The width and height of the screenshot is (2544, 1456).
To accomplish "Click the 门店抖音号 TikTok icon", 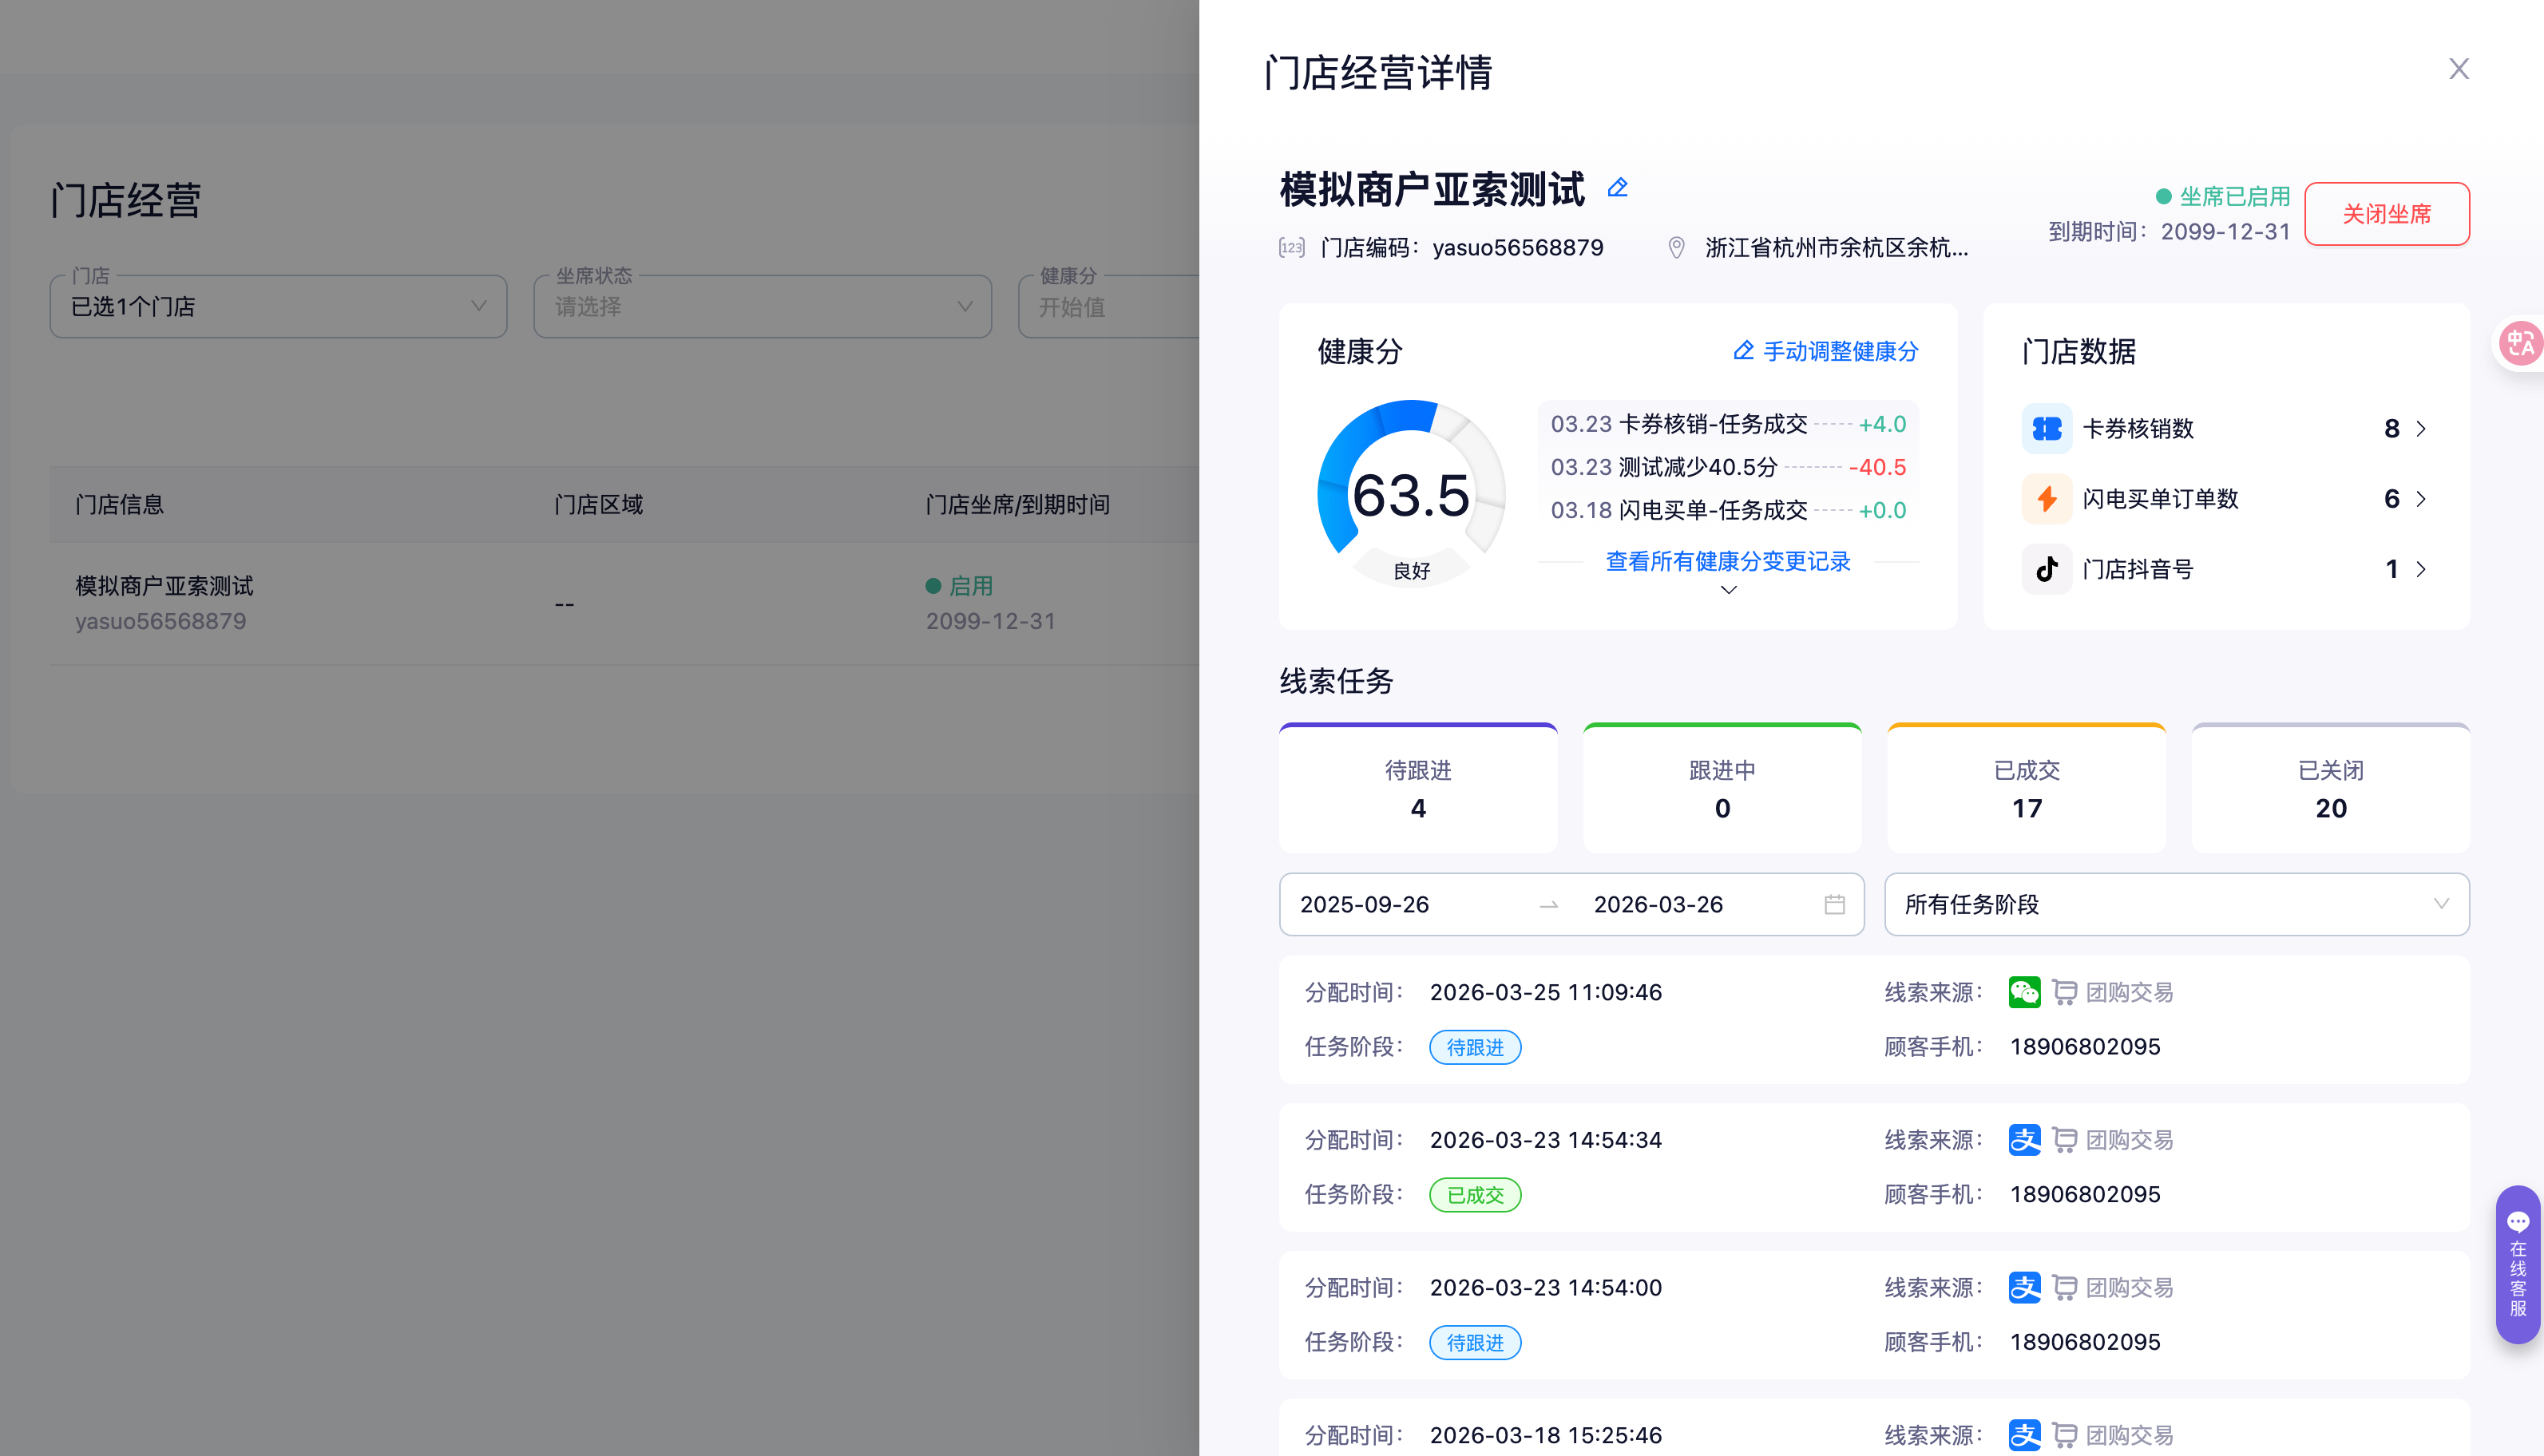I will pos(2046,569).
